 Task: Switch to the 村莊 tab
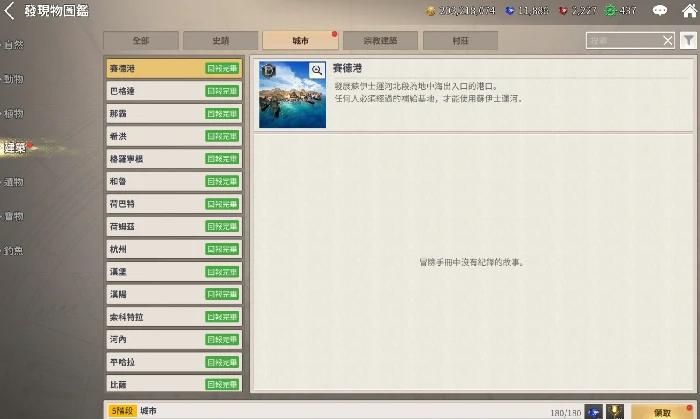coord(460,41)
